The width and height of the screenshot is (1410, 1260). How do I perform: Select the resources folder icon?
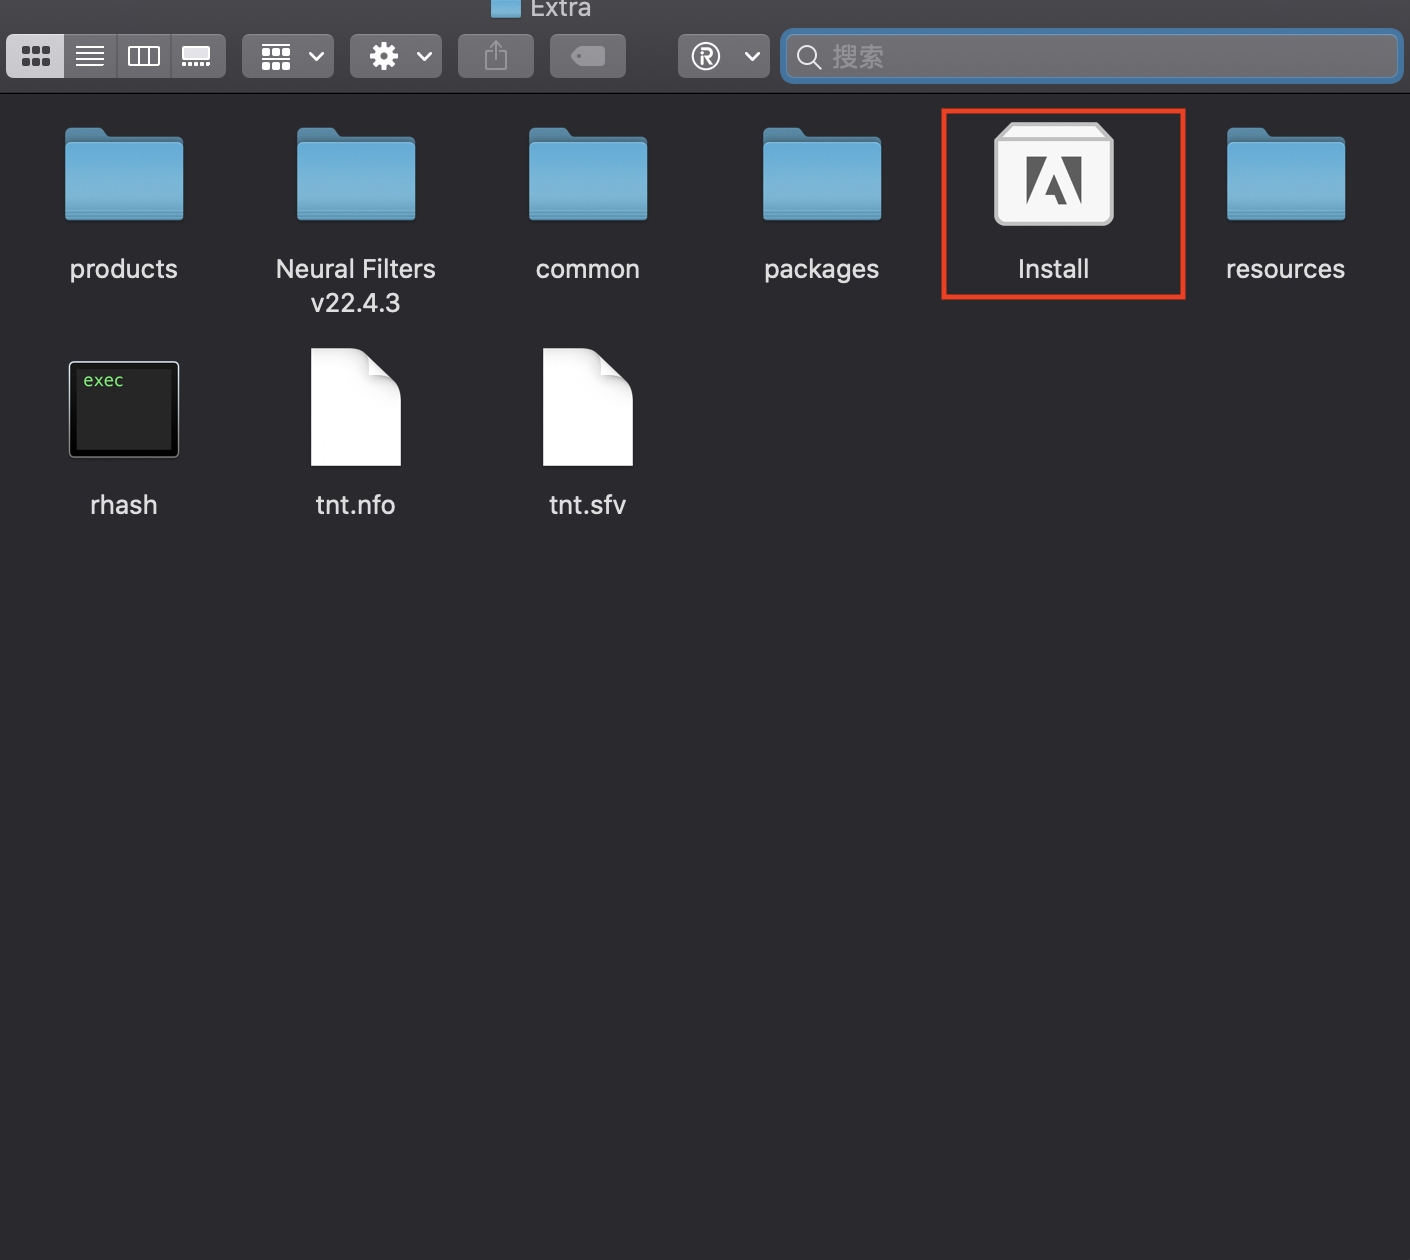click(x=1286, y=174)
